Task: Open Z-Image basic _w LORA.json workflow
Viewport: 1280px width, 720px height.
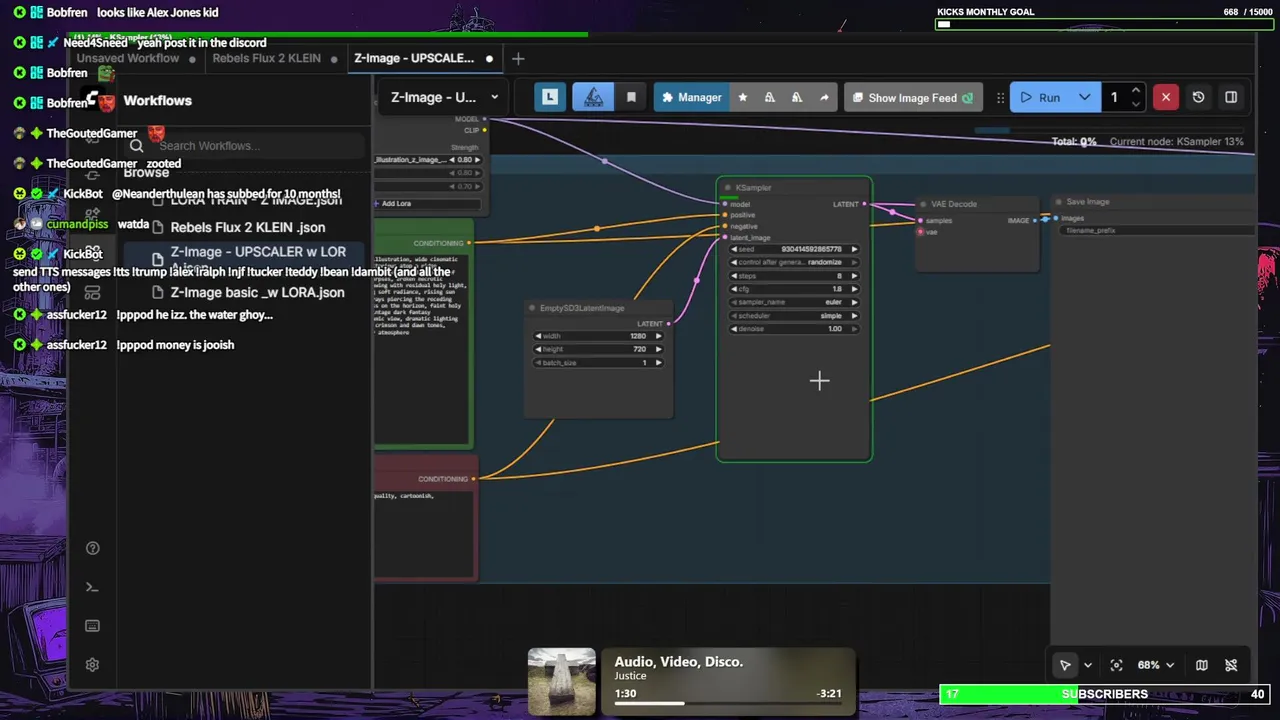Action: (x=257, y=293)
